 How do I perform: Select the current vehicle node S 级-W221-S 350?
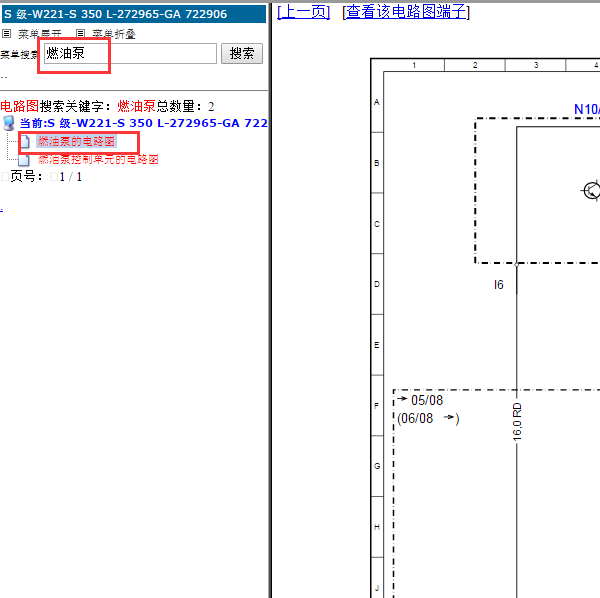click(143, 123)
